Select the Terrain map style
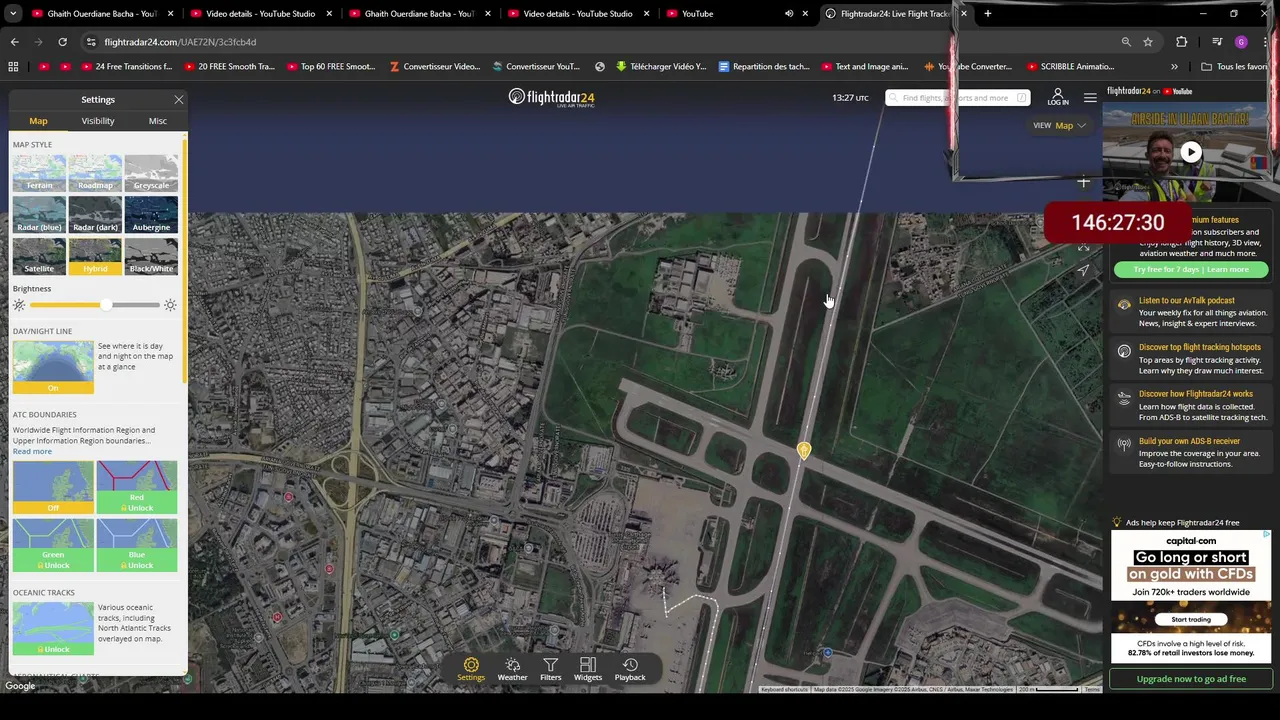The image size is (1280, 720). click(x=39, y=173)
